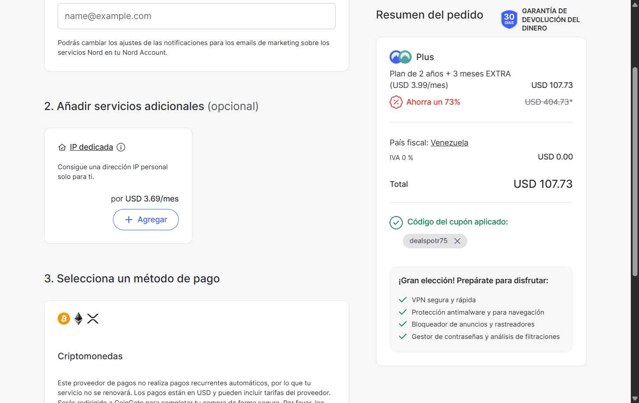
Task: Click the IVA 0 % label
Action: pyautogui.click(x=401, y=158)
